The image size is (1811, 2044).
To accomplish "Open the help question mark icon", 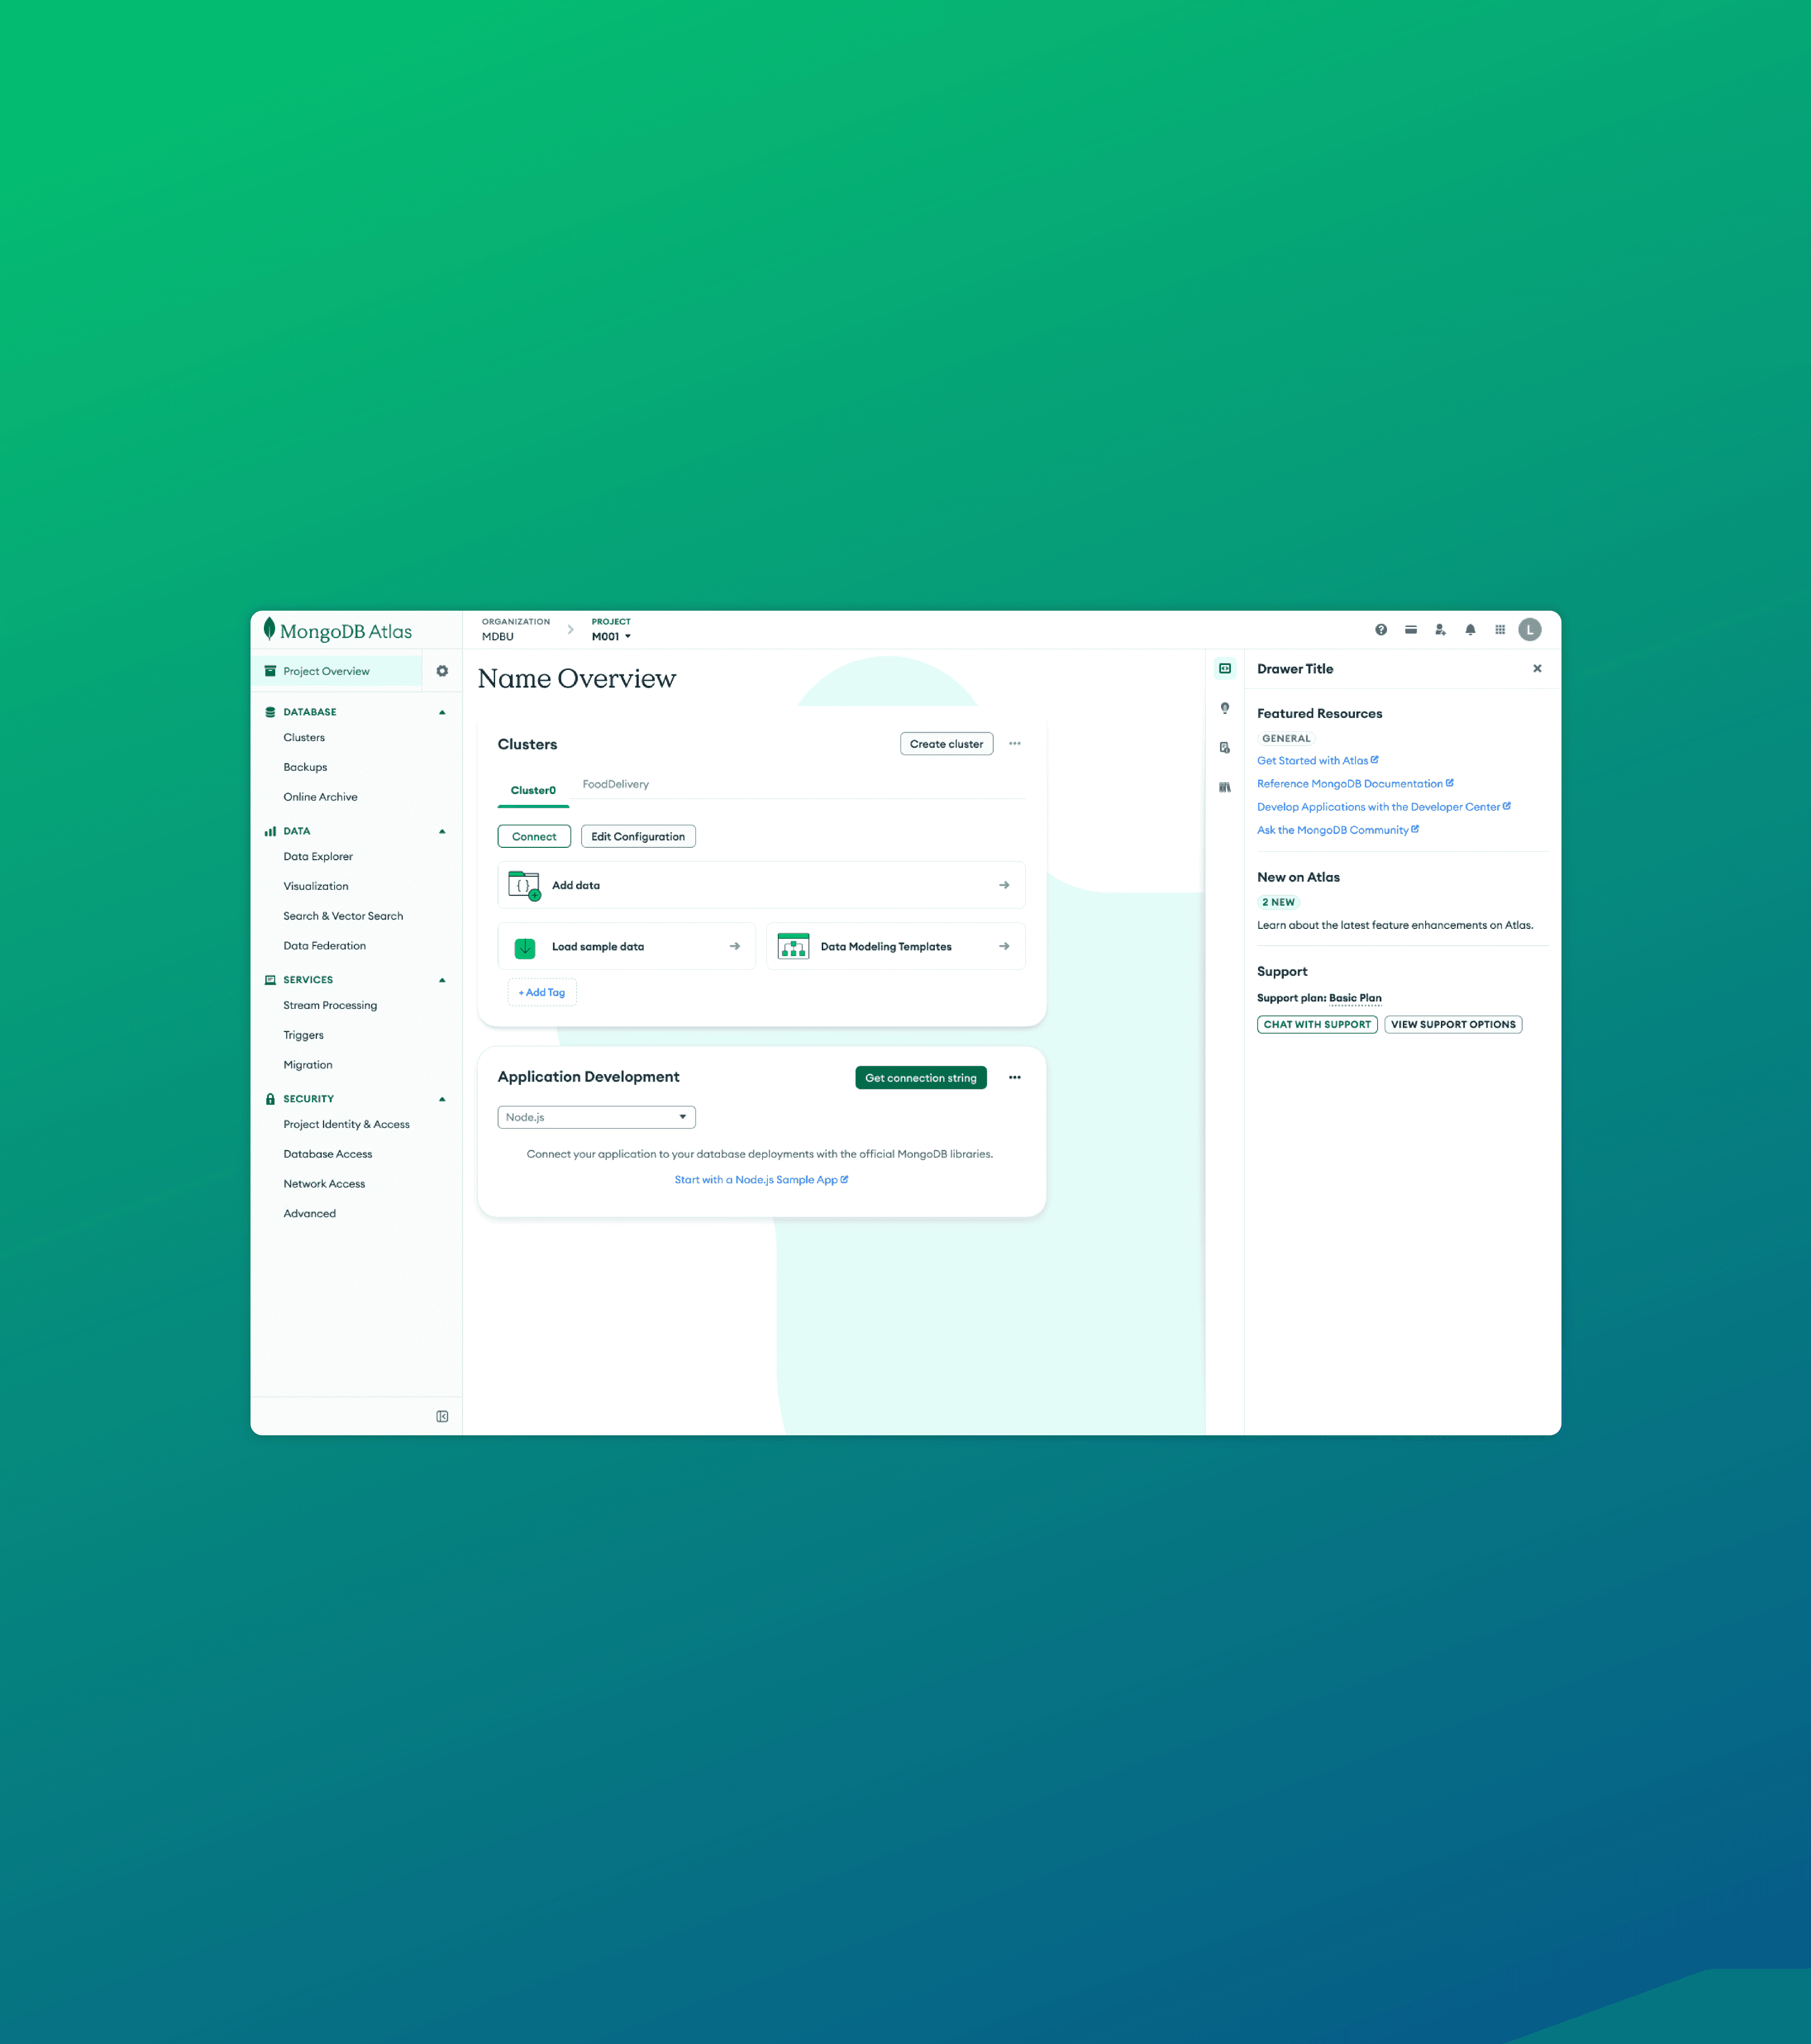I will [1381, 630].
